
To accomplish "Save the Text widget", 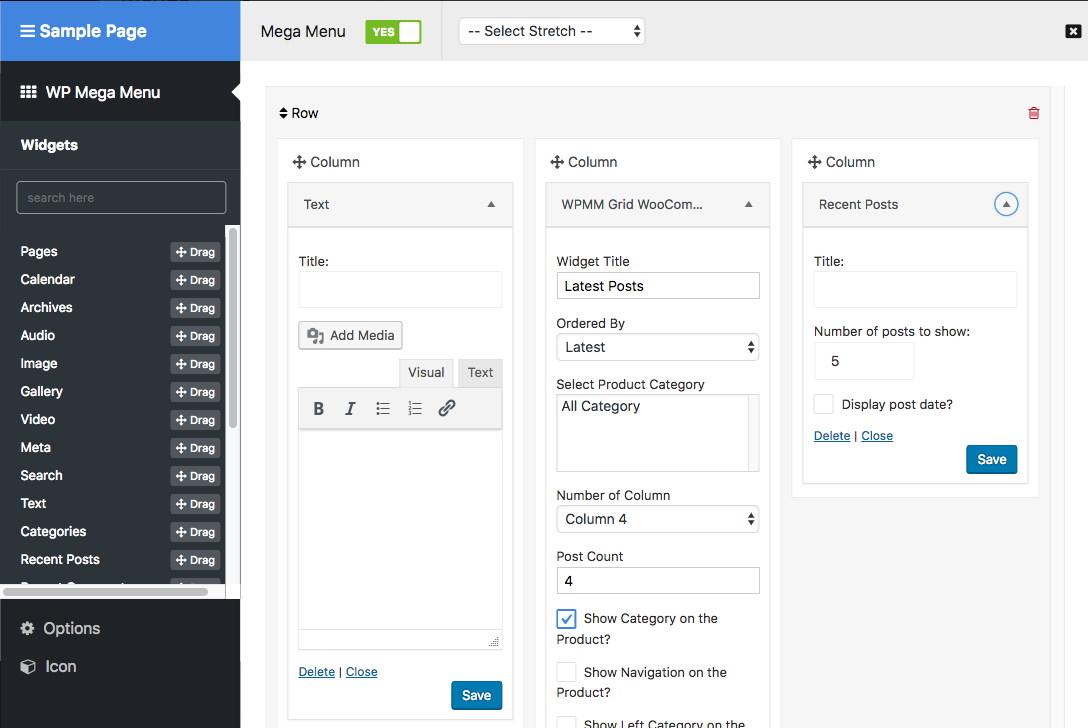I will (x=477, y=695).
